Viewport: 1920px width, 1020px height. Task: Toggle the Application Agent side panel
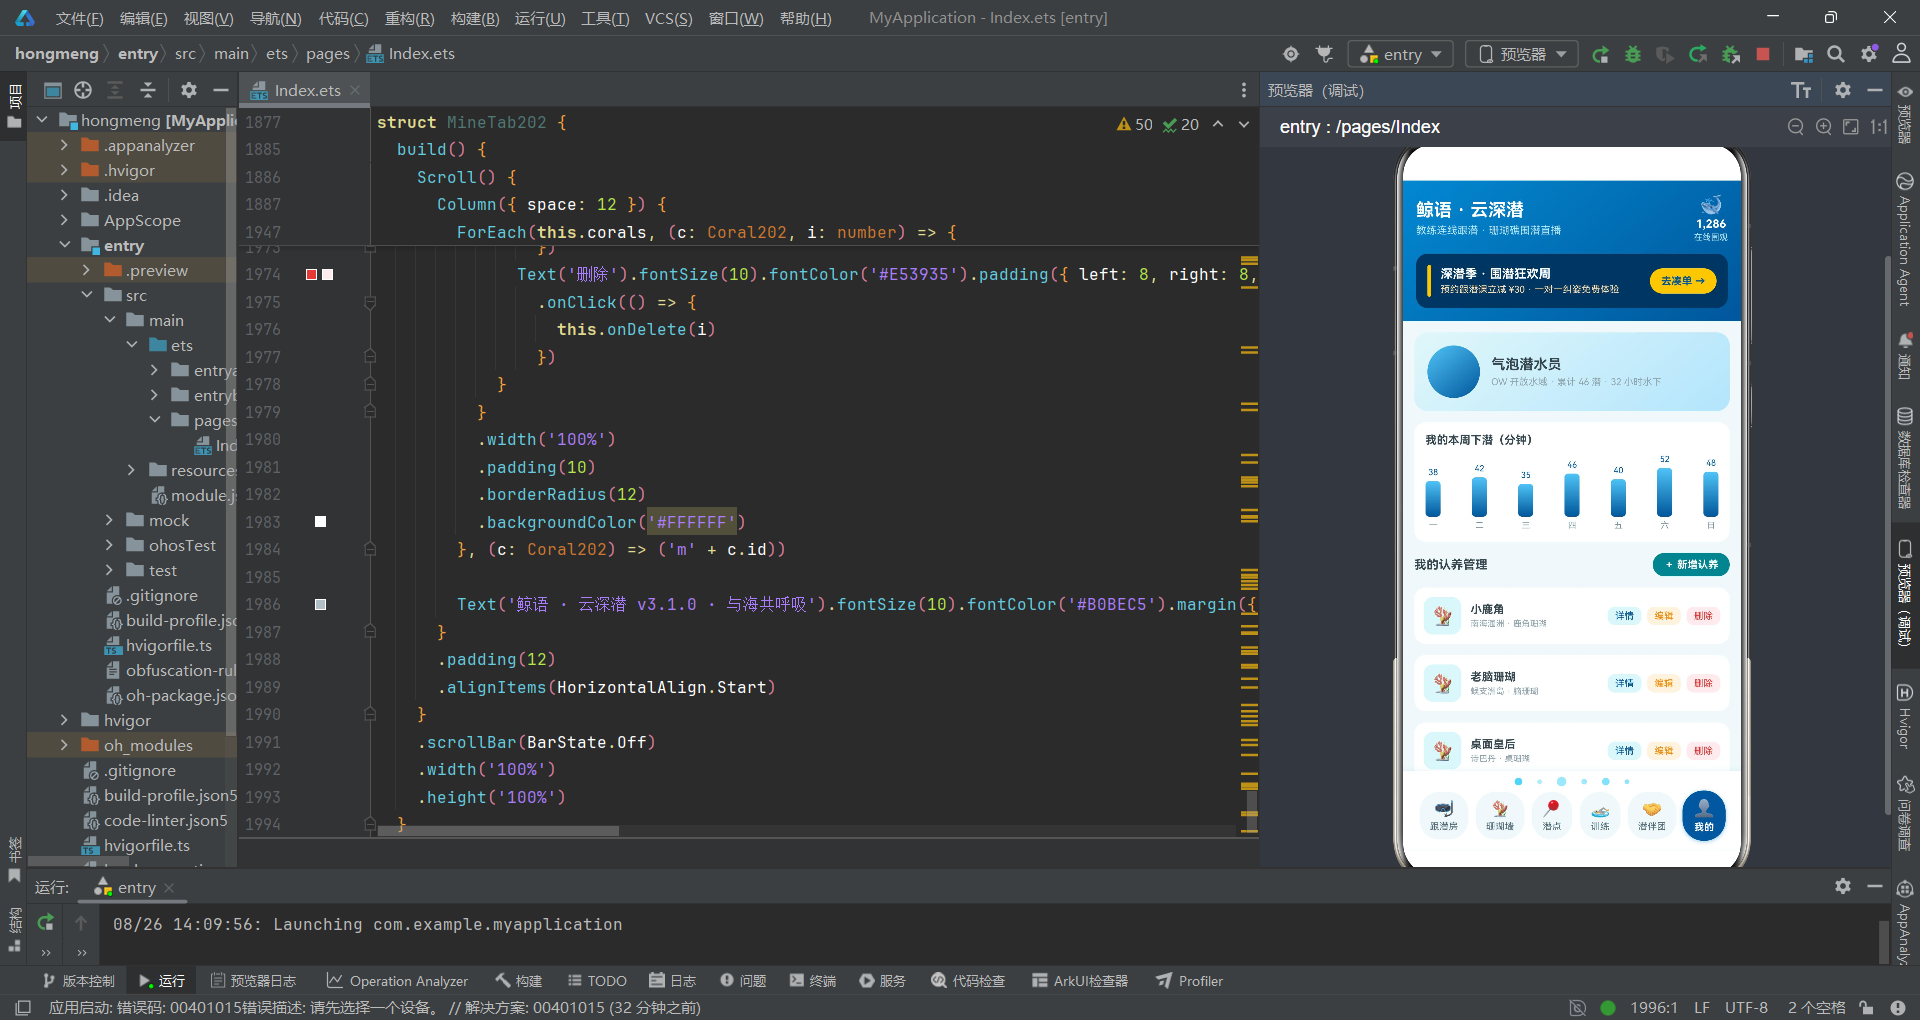pos(1905,240)
